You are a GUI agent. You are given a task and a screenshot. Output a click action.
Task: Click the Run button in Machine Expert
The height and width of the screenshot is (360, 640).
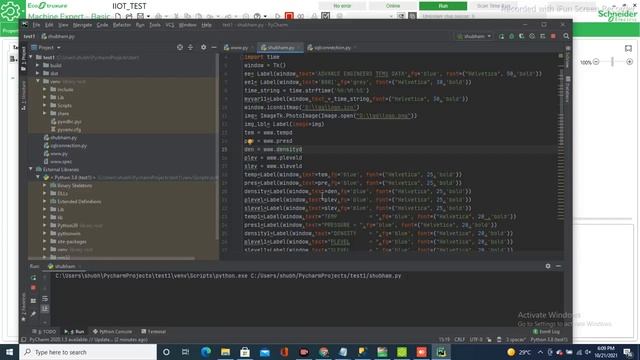443,6
